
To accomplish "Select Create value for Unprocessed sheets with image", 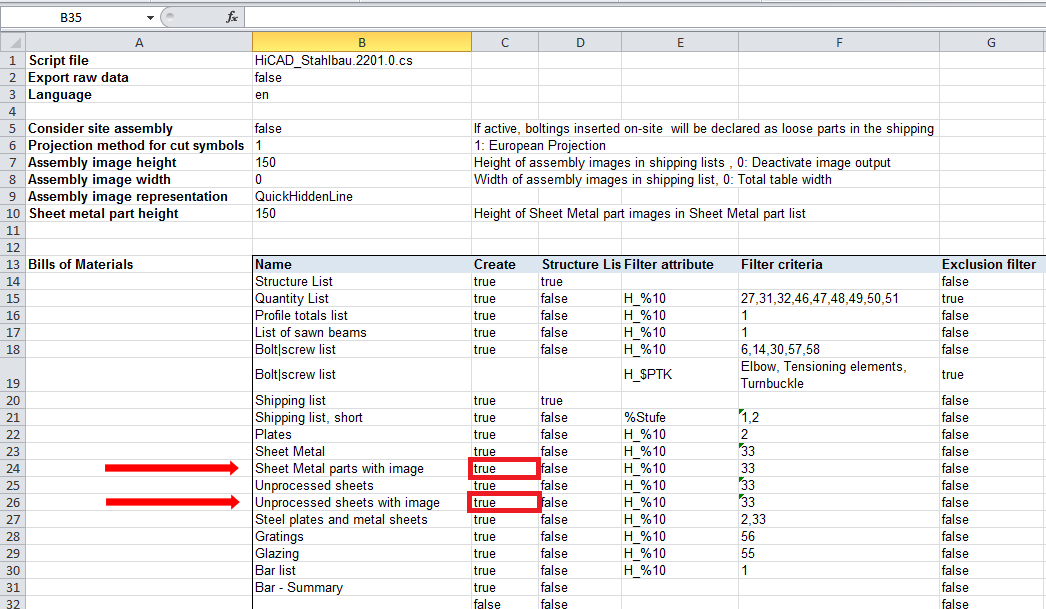I will 504,502.
